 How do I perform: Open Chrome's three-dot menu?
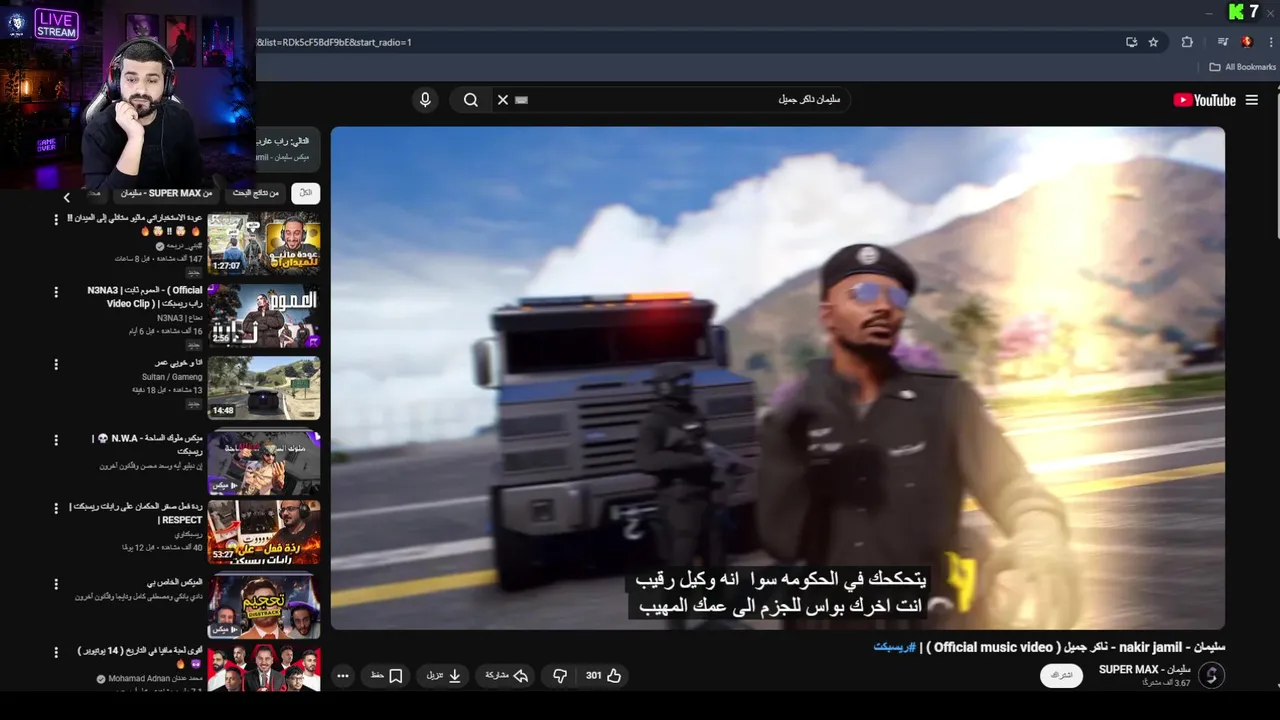coord(1270,42)
